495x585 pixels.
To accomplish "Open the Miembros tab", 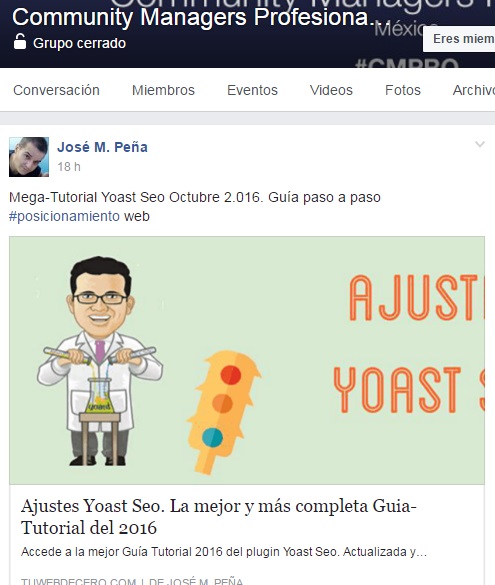I will point(163,90).
